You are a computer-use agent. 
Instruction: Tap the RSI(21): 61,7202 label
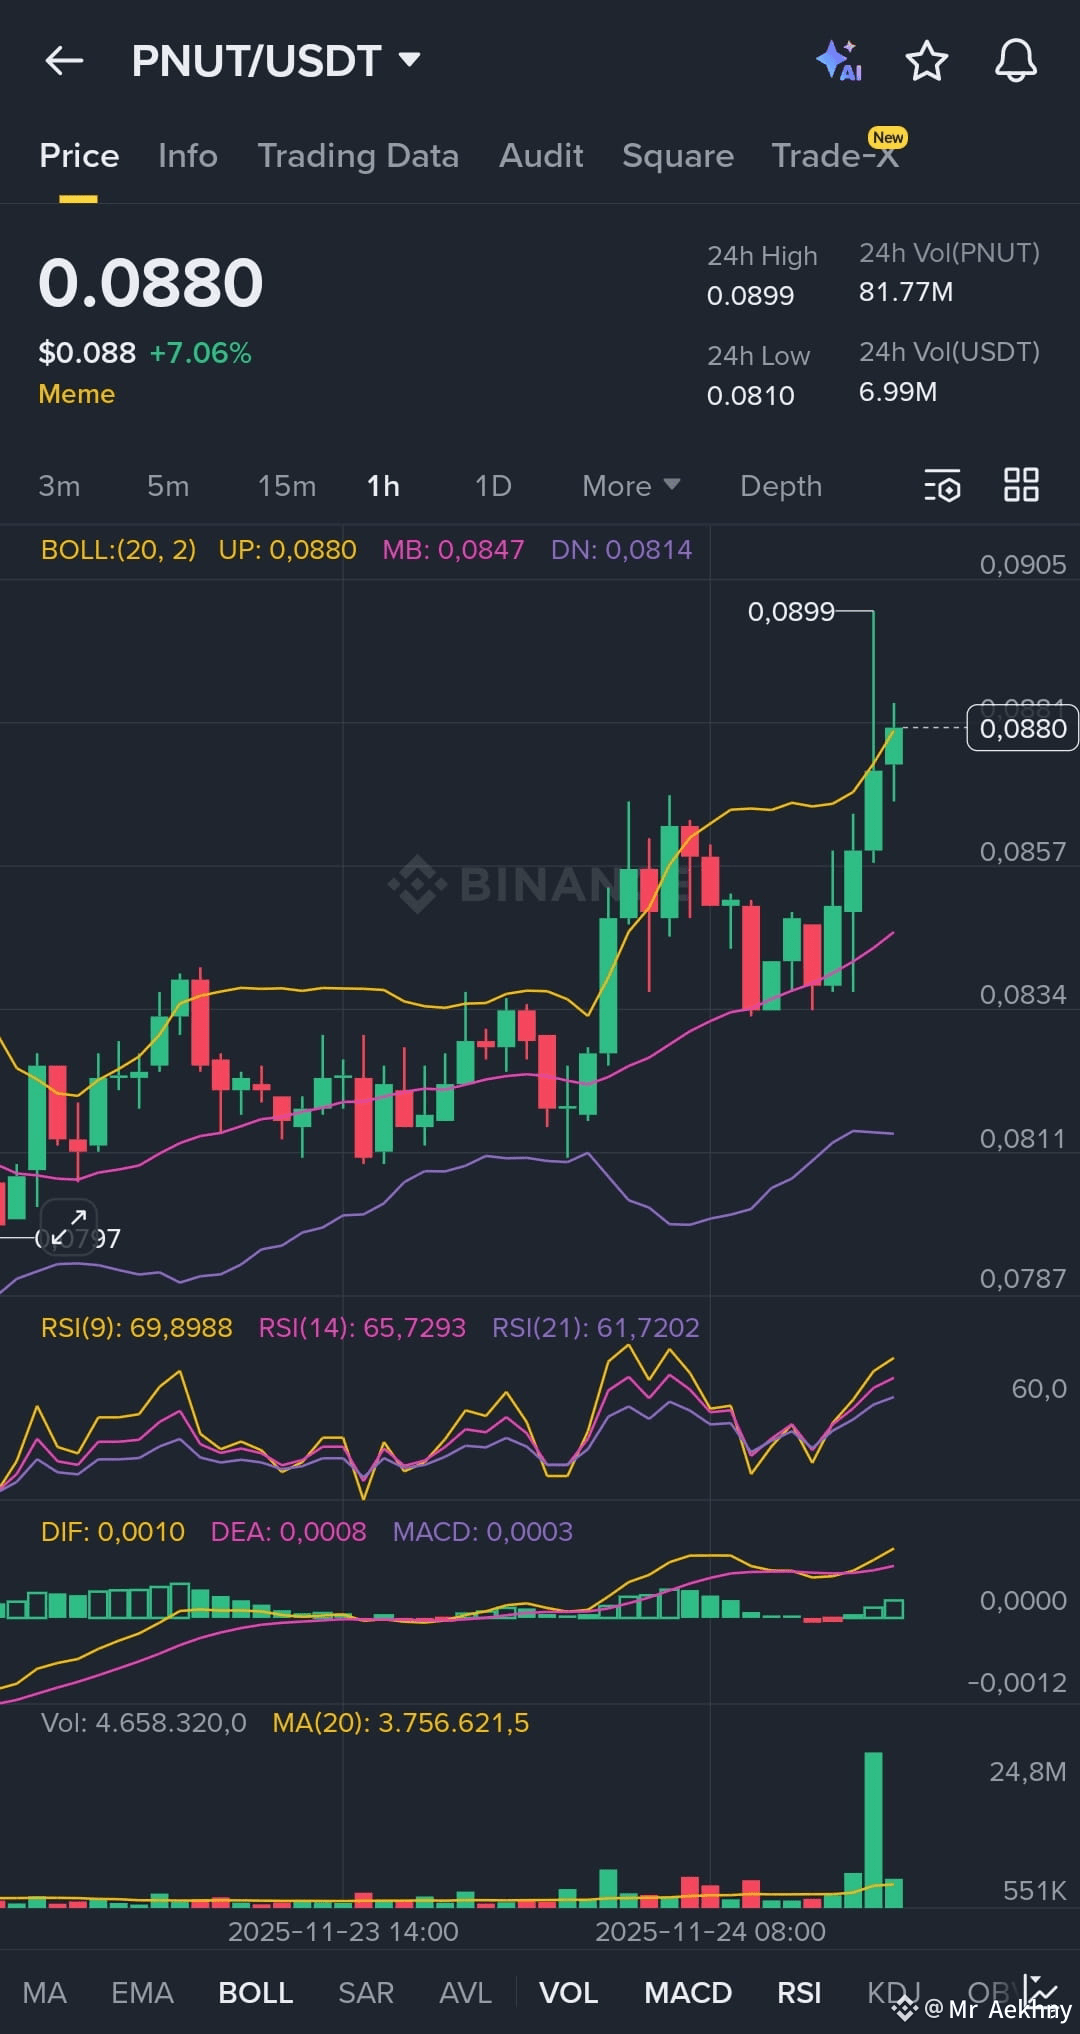tap(596, 1328)
